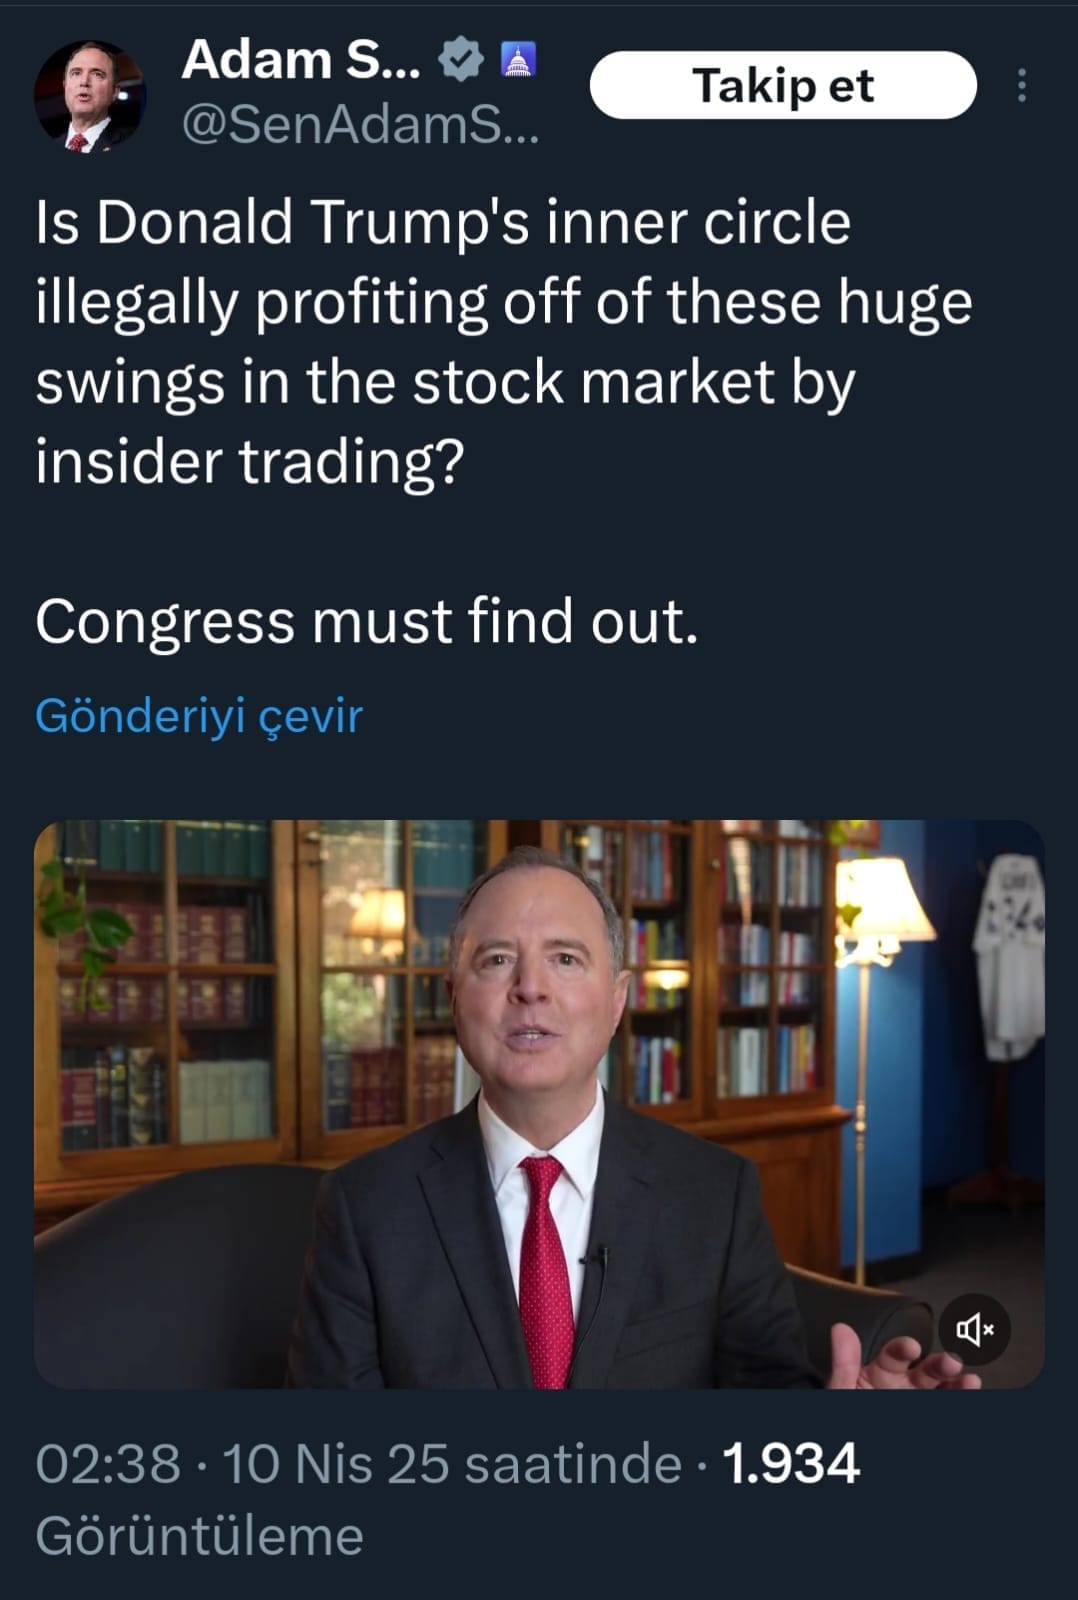This screenshot has height=1600, width=1078.
Task: Click the @SenAdamS... handle
Action: [360, 127]
